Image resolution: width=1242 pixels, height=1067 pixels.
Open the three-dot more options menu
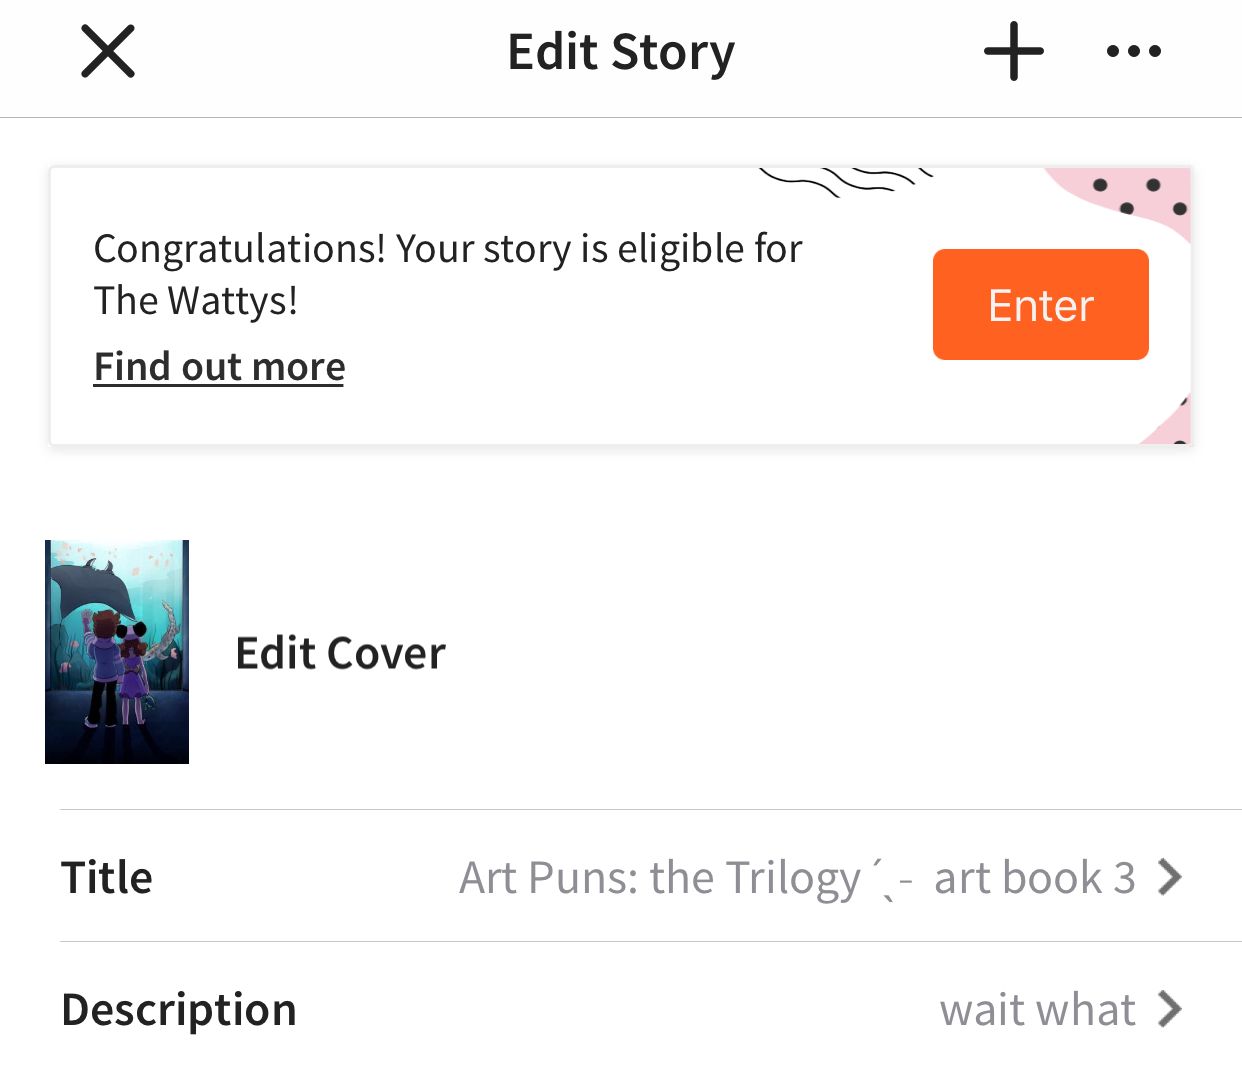[x=1133, y=51]
